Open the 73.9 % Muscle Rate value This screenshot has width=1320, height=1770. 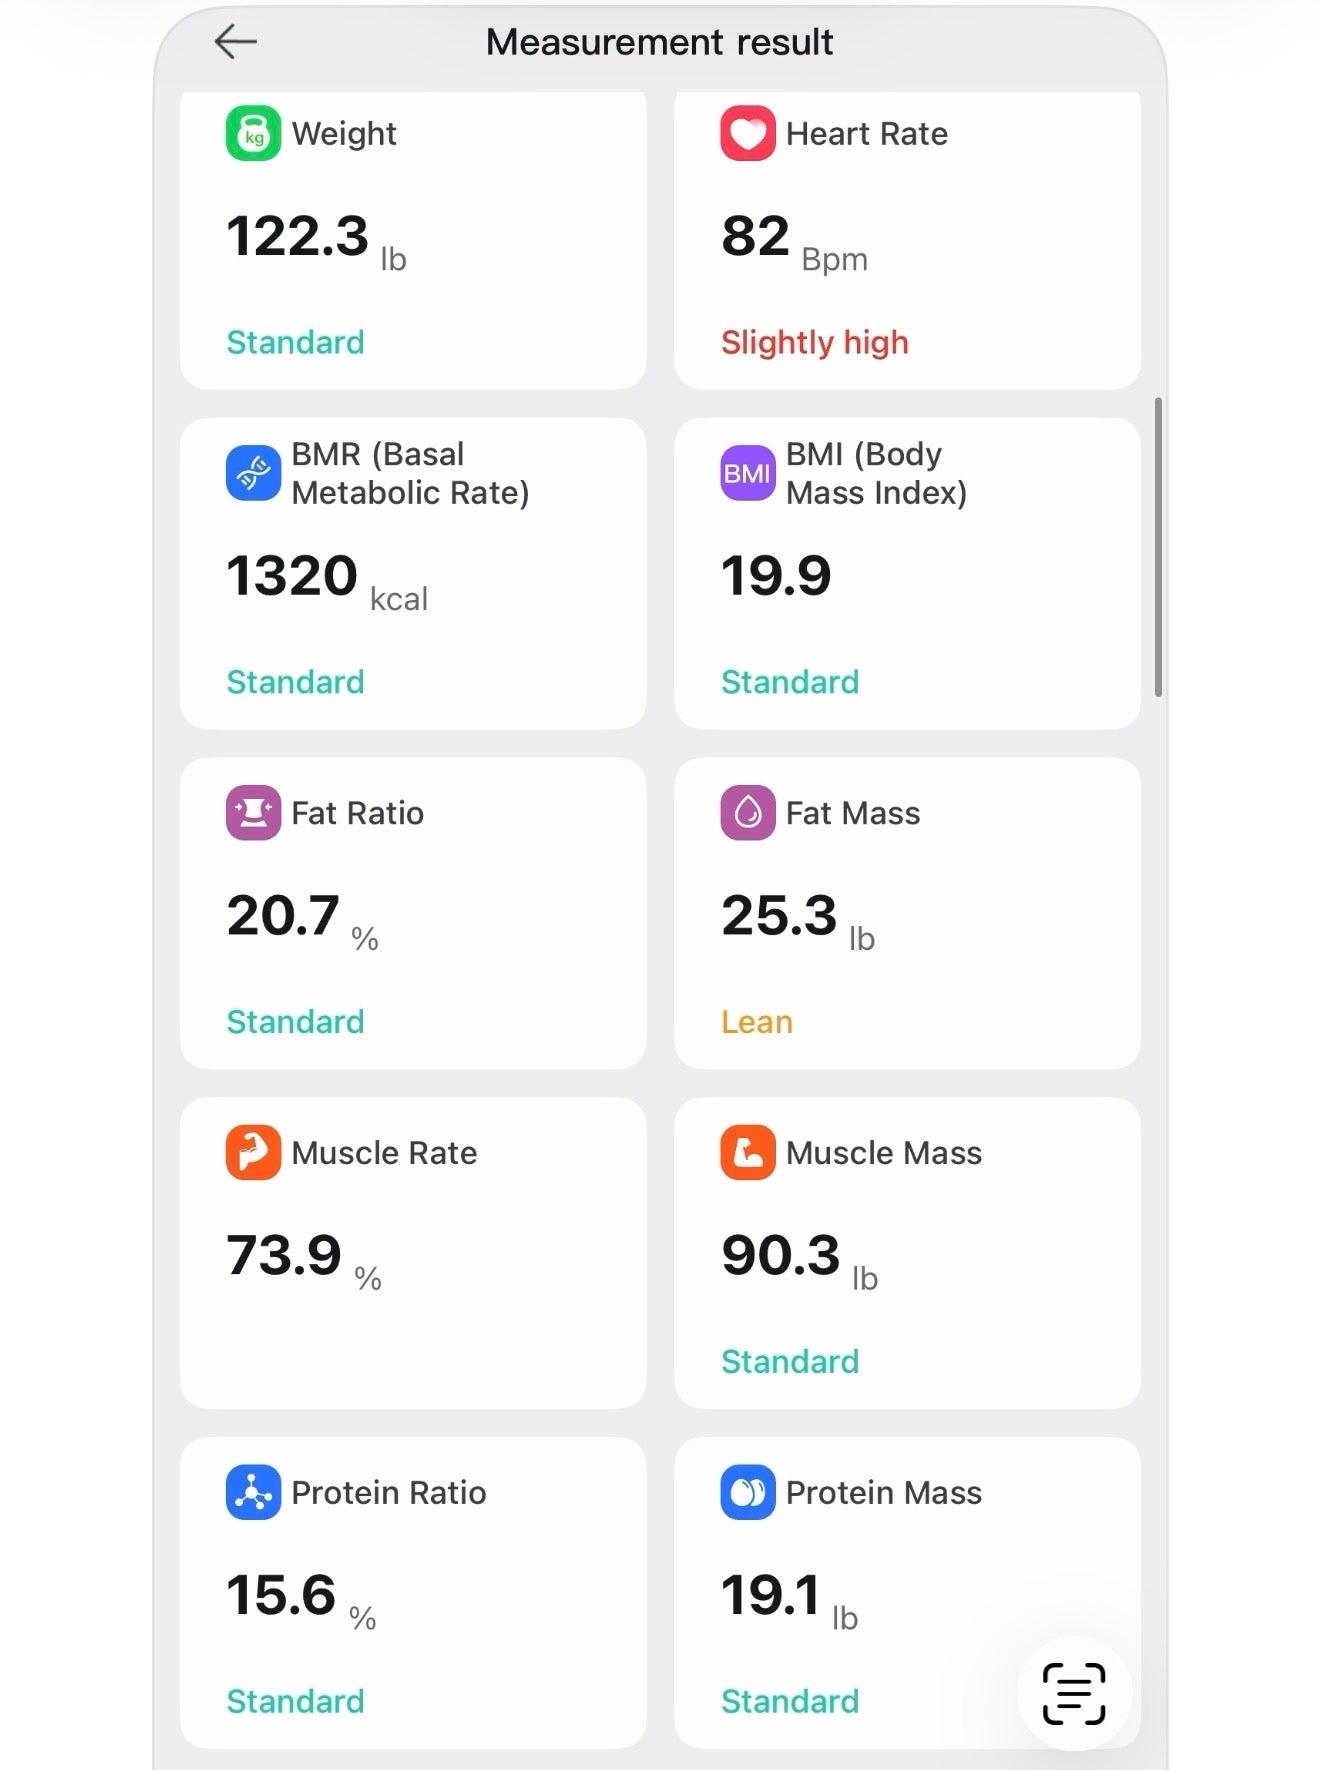click(285, 1256)
